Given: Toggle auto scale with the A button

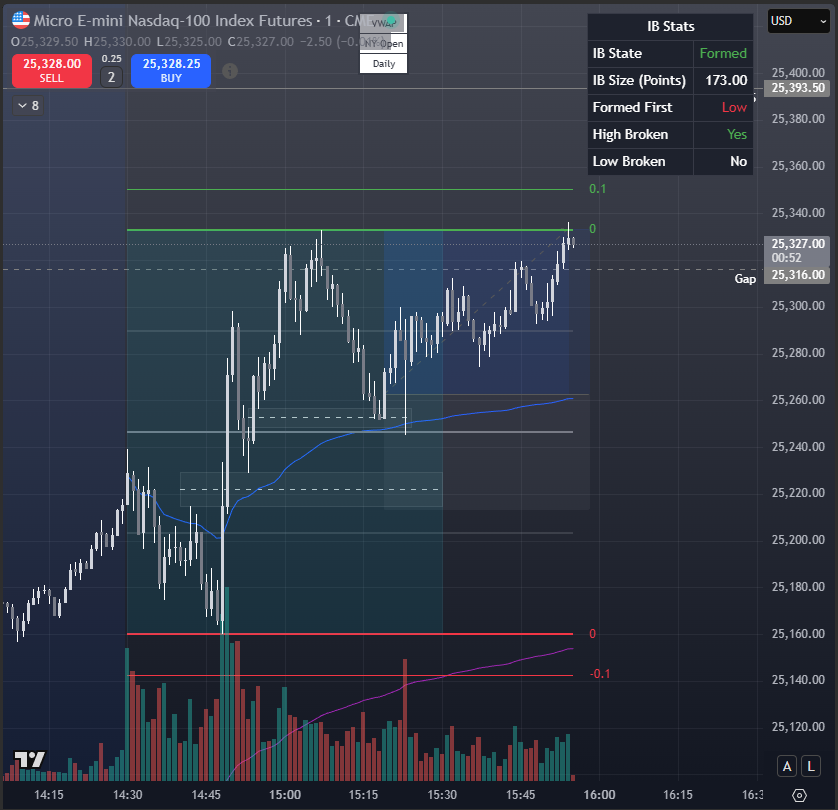Looking at the screenshot, I should (787, 766).
